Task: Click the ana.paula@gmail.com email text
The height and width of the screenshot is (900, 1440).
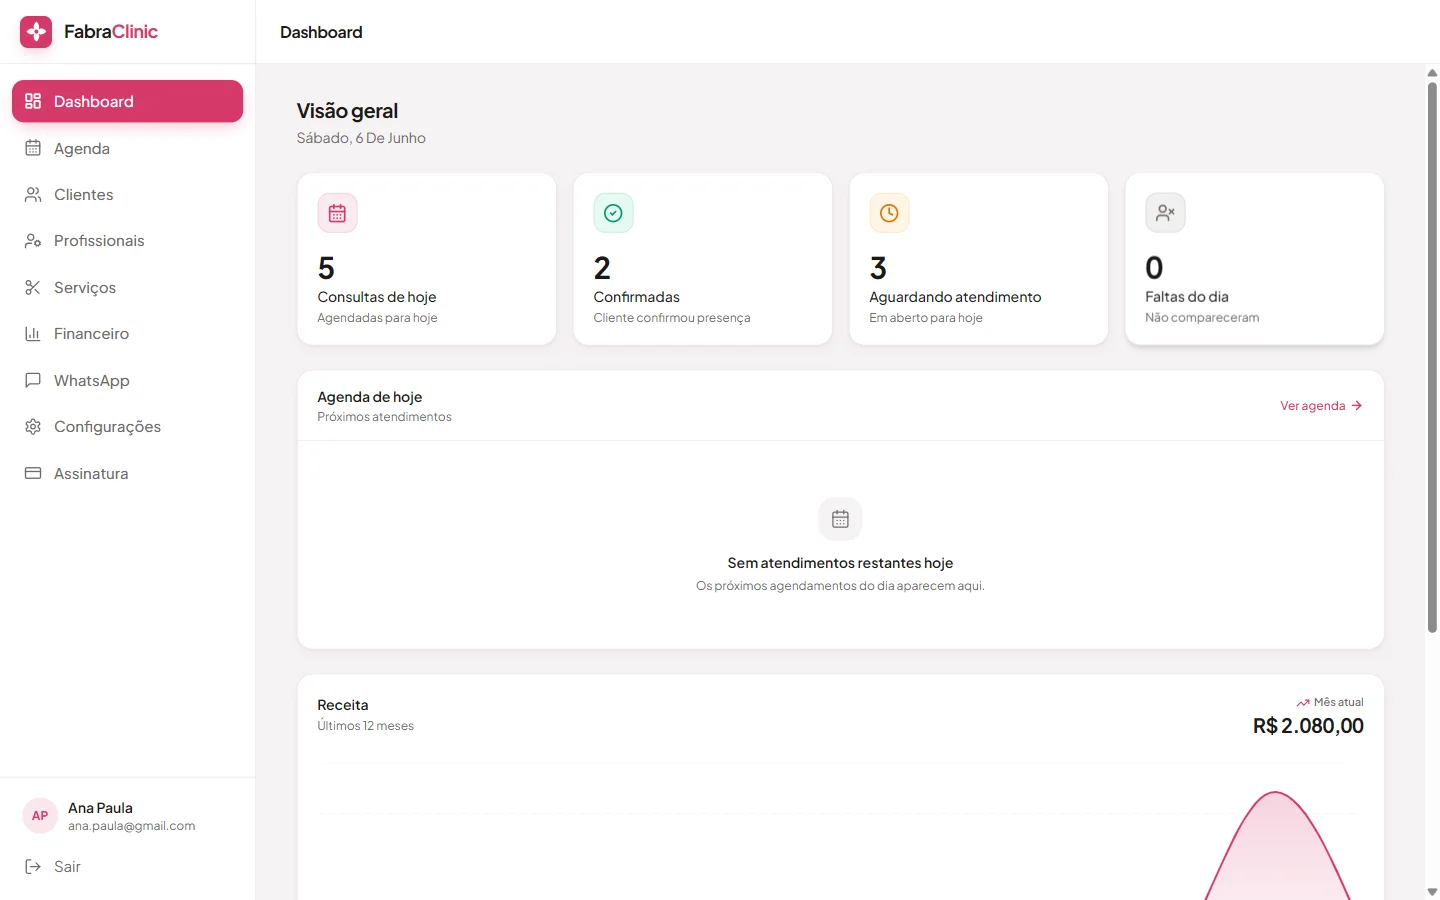Action: tap(132, 826)
